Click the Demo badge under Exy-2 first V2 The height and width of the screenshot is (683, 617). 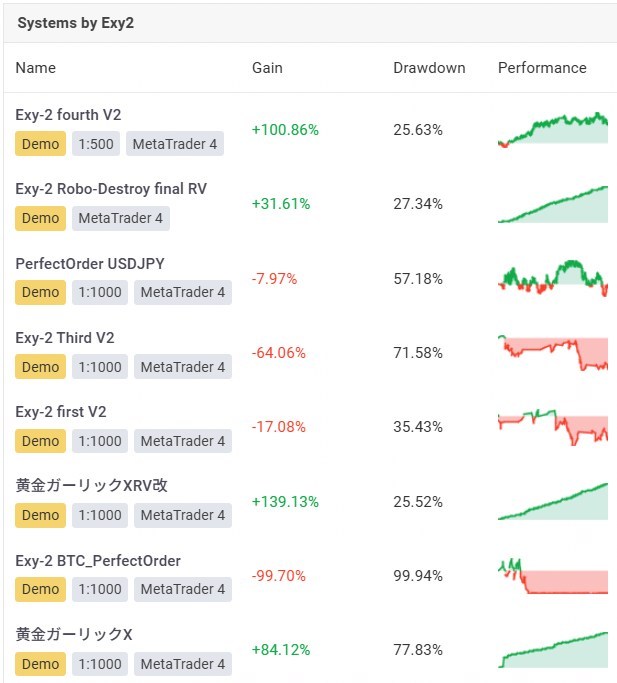point(41,441)
